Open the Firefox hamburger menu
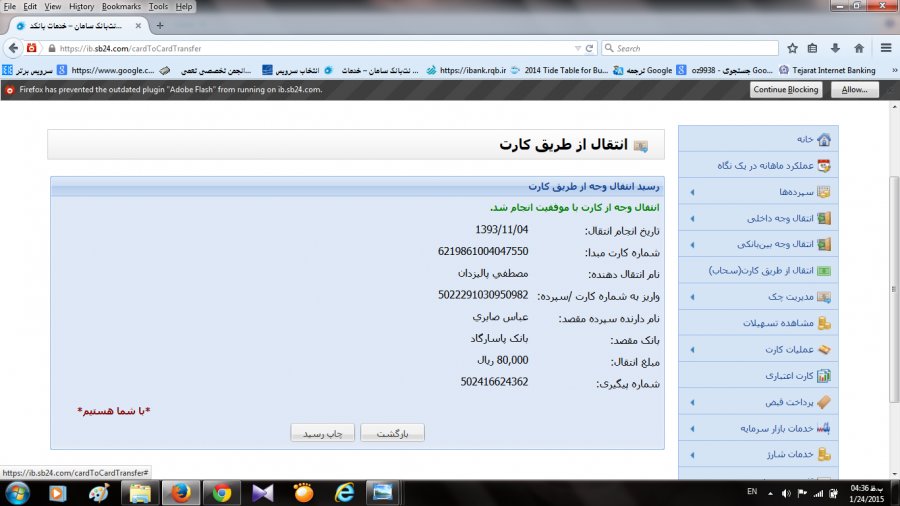The image size is (900, 506). pos(886,48)
